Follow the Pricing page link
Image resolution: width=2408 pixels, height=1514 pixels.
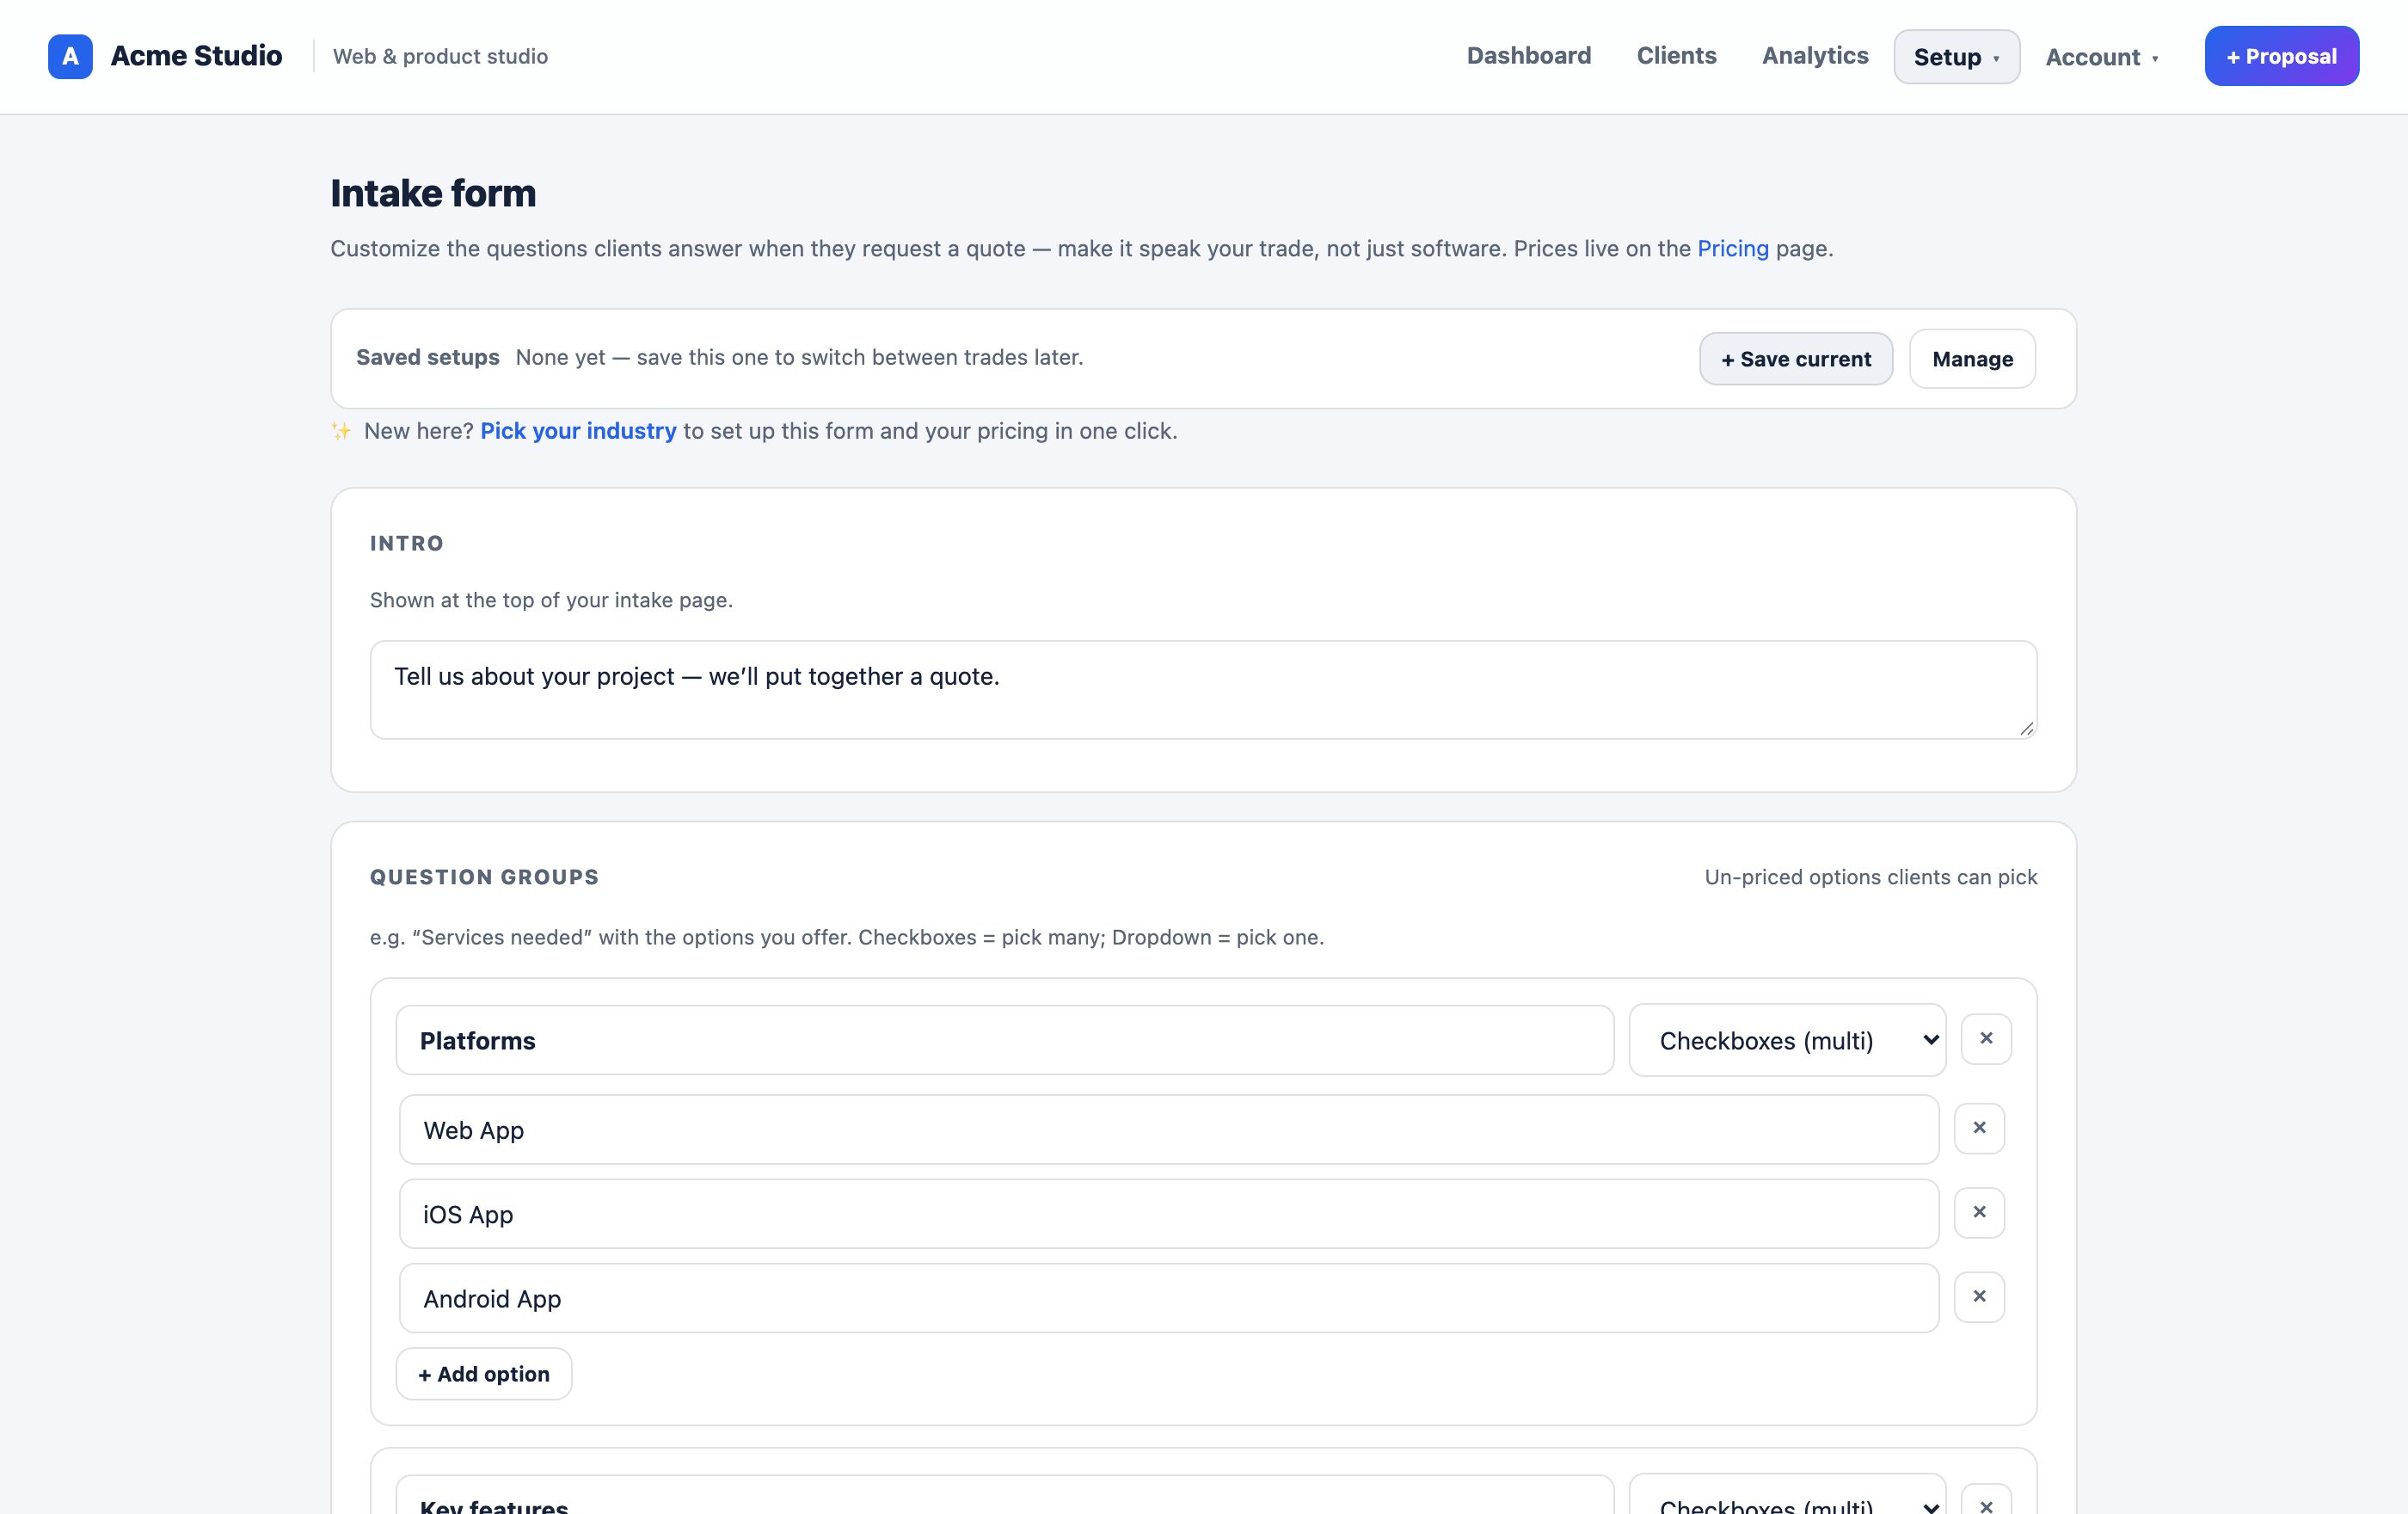[1732, 249]
